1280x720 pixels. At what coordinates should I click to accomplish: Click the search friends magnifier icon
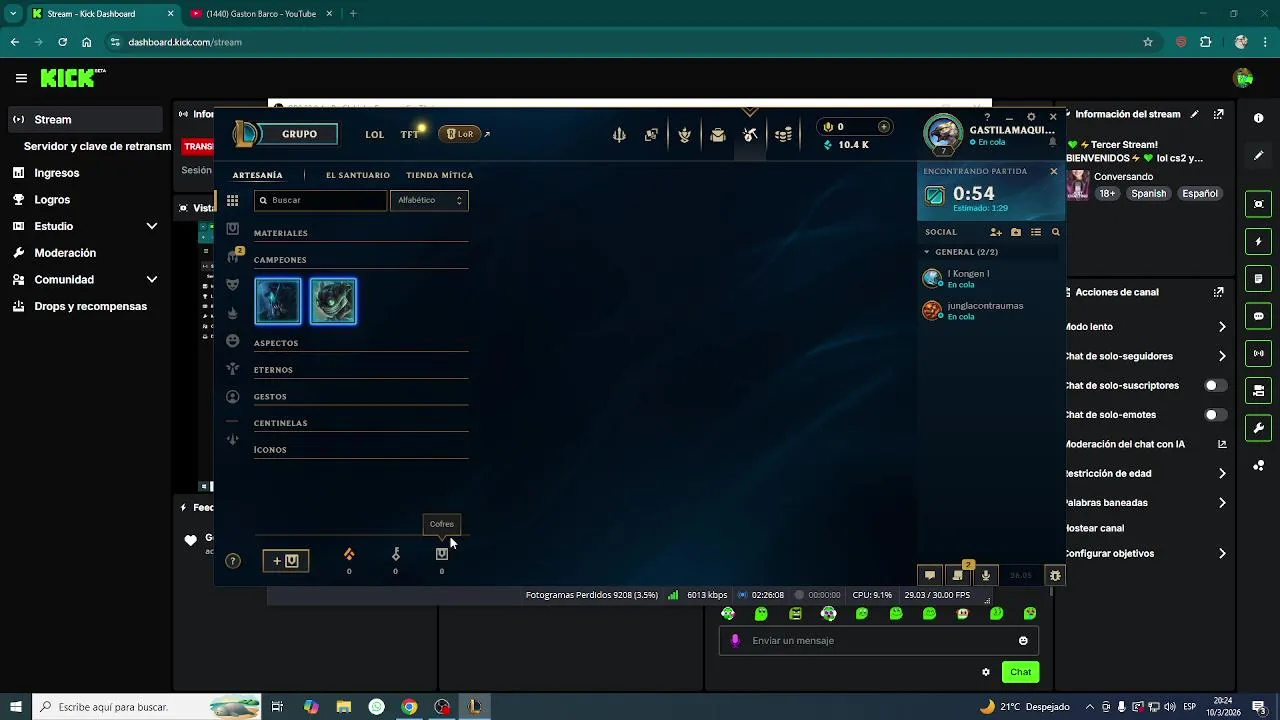(x=1055, y=232)
